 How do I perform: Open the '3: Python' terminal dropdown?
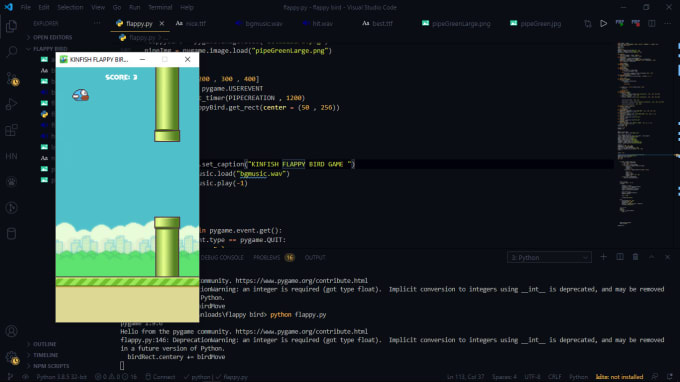549,258
